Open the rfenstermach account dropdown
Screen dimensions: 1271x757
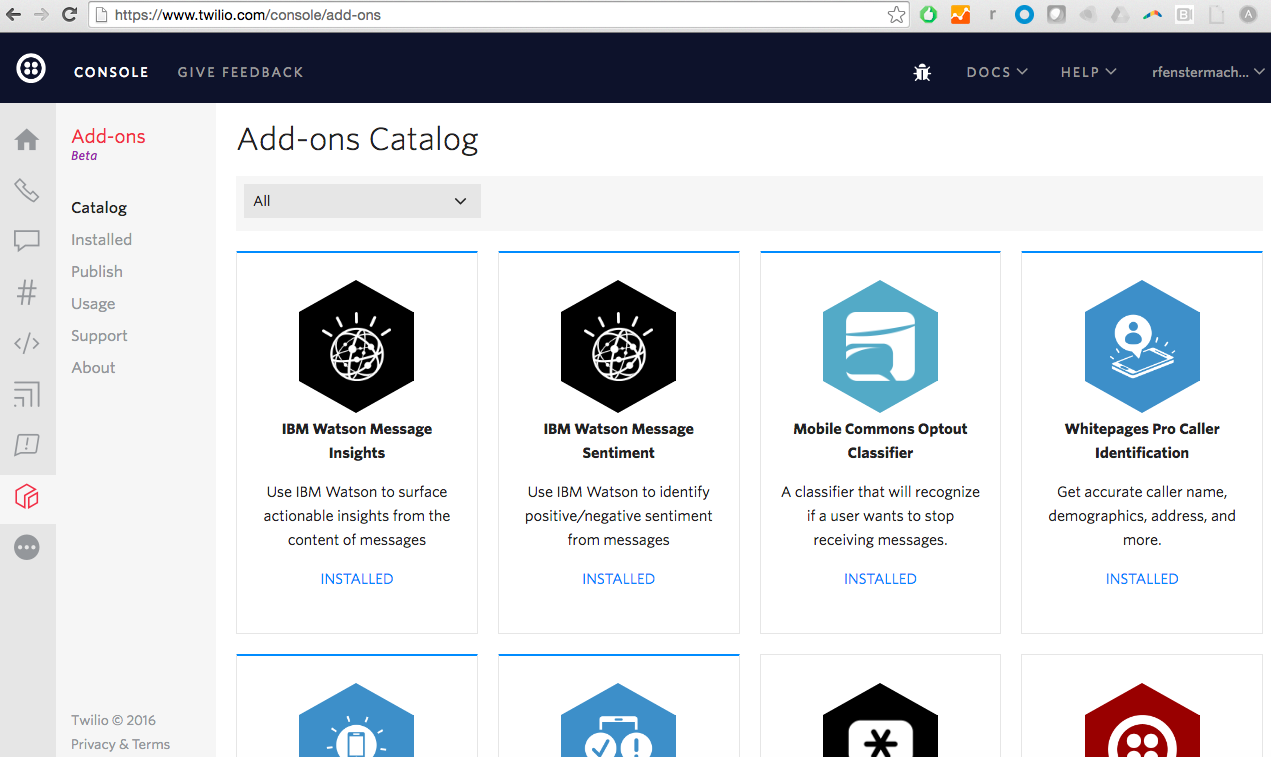point(1208,72)
